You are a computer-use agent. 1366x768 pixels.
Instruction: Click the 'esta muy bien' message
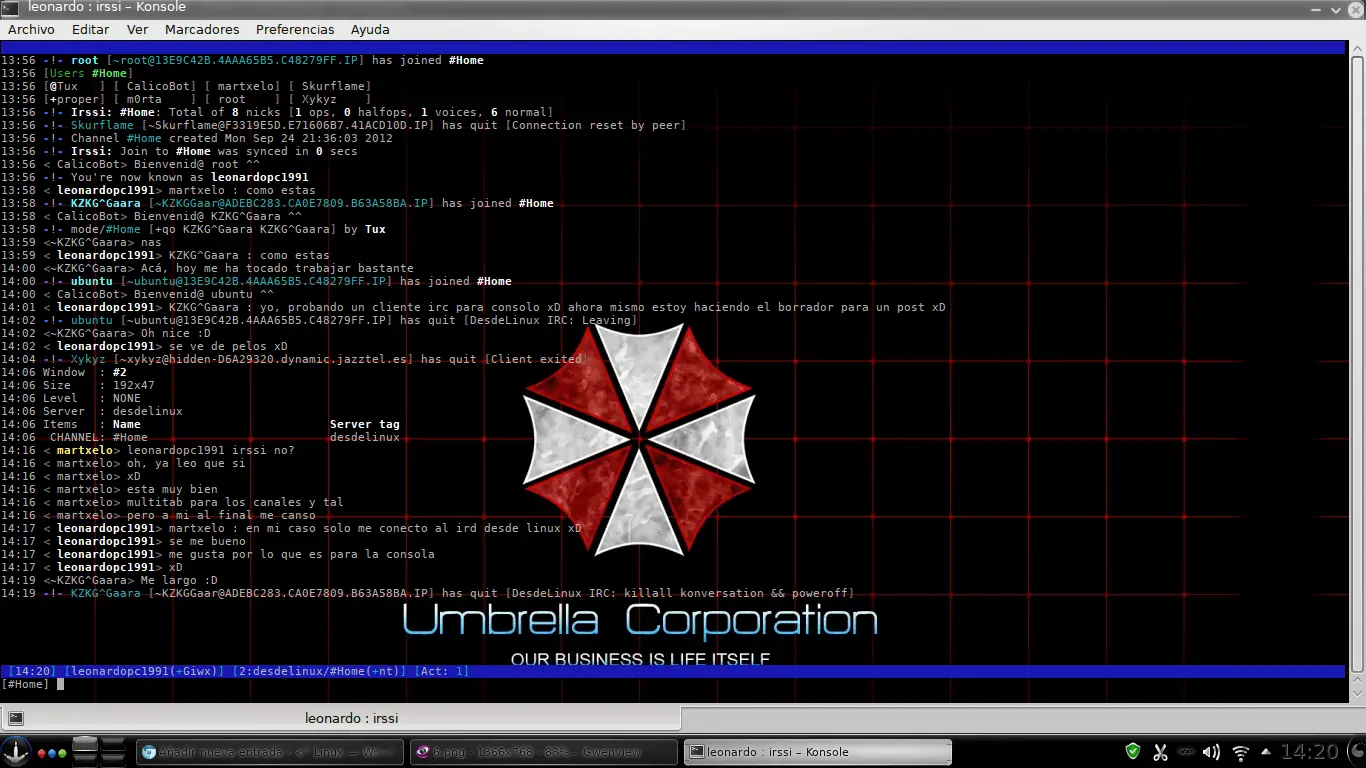[172, 489]
